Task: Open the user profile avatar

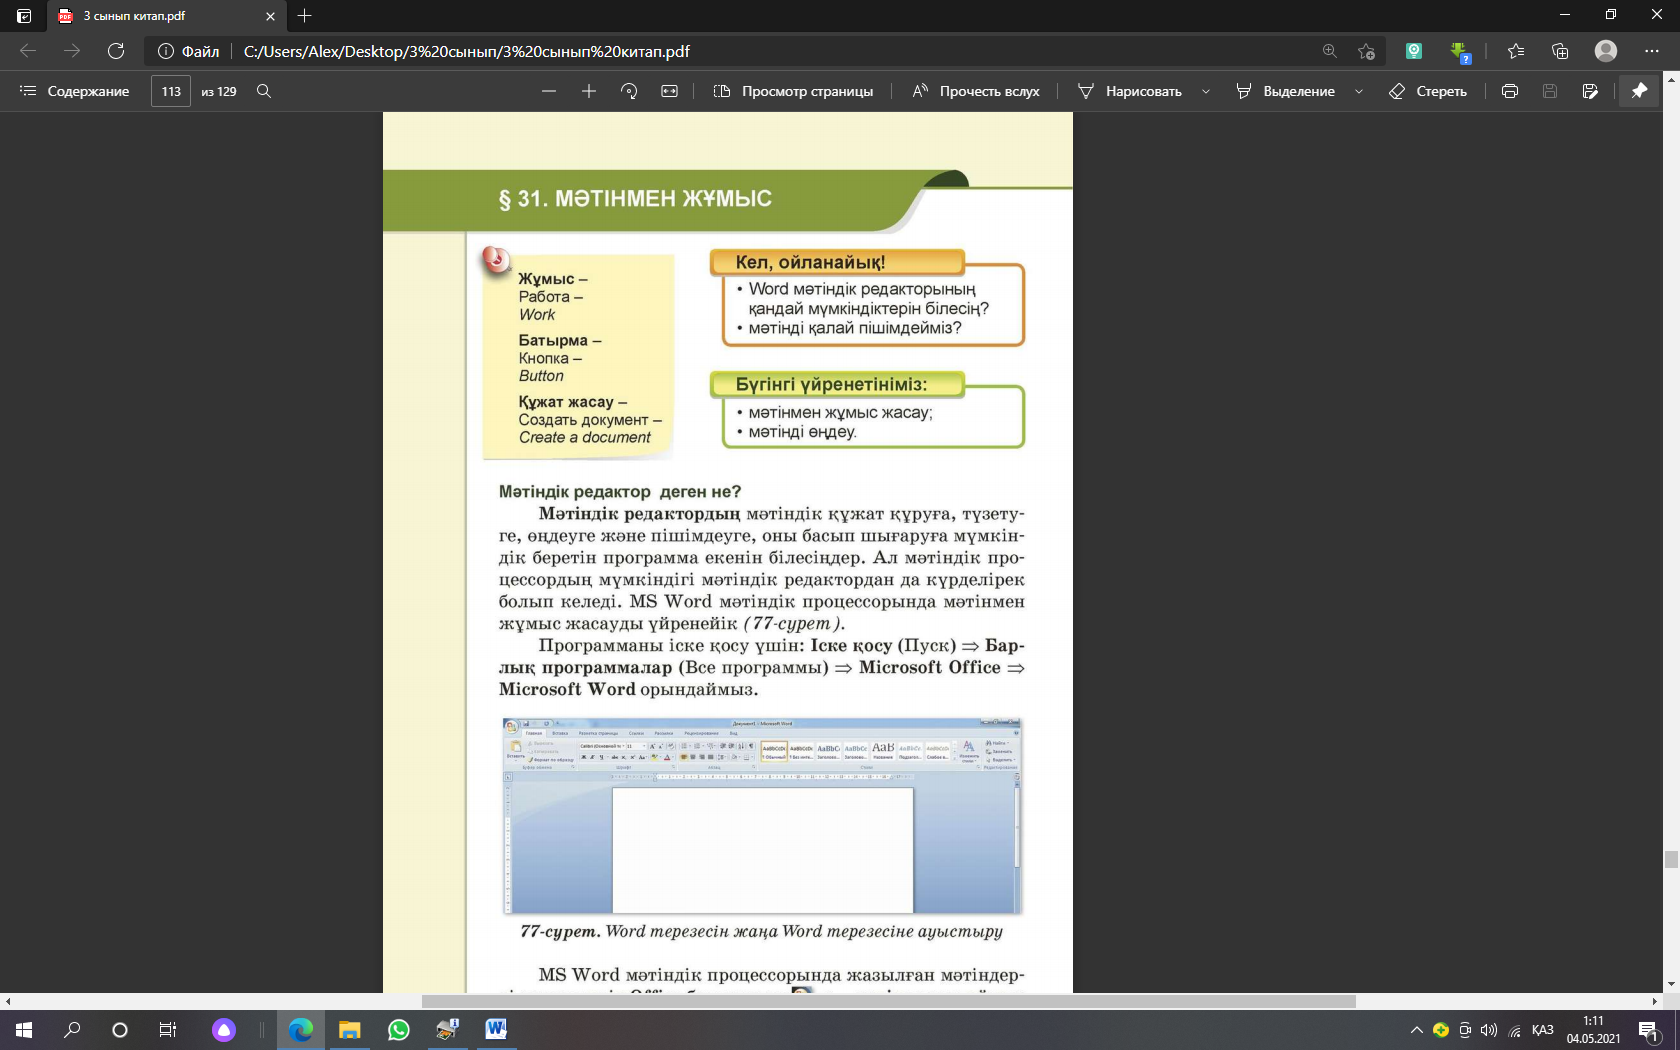Action: coord(1606,51)
